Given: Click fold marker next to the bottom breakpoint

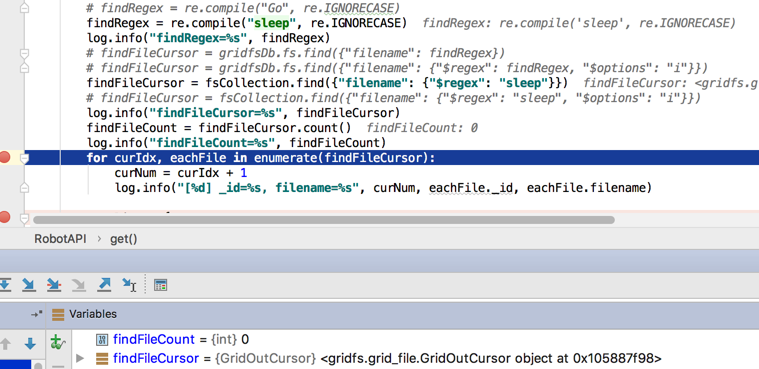Looking at the screenshot, I should (x=24, y=218).
